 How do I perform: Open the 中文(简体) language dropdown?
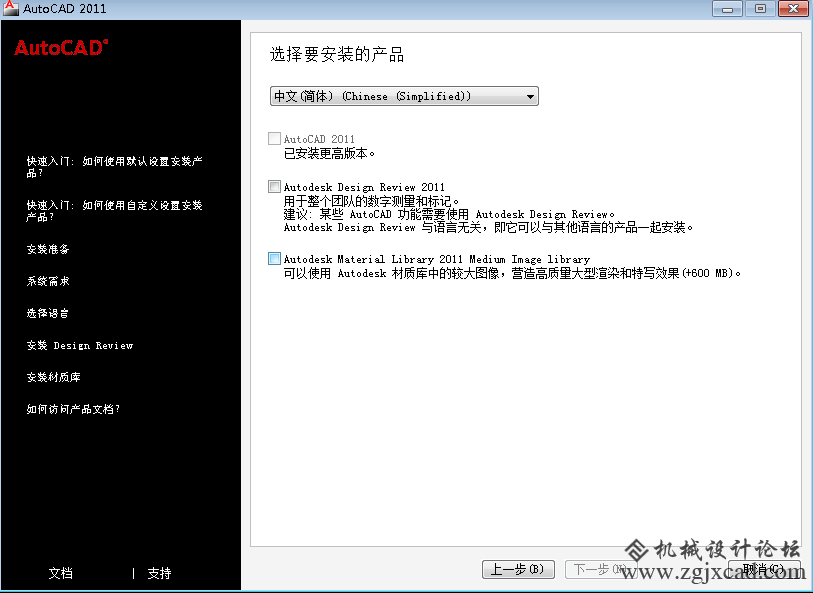coord(404,96)
